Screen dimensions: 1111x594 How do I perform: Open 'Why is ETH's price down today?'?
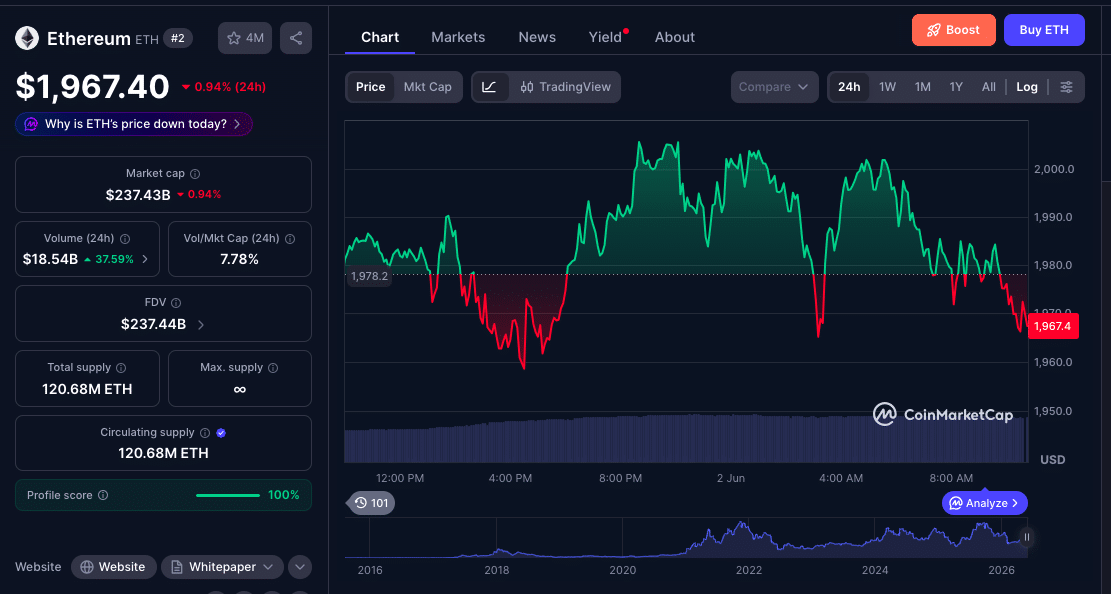click(x=134, y=124)
